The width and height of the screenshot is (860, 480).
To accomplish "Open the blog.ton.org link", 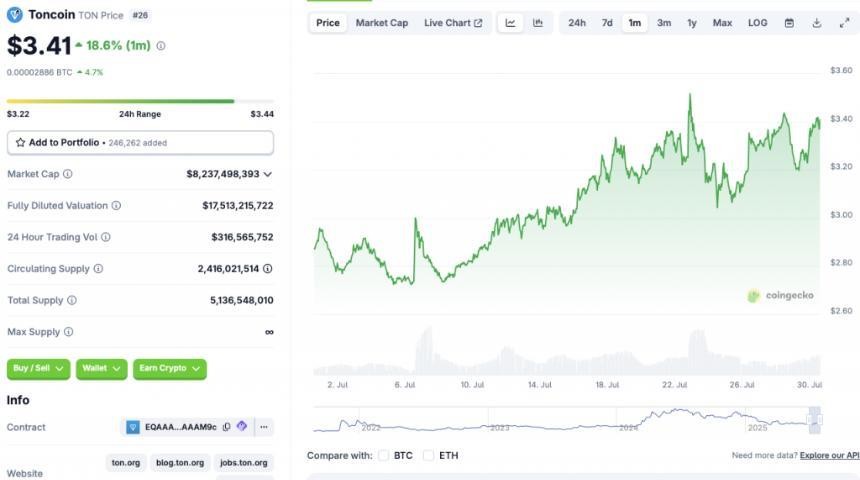I will pyautogui.click(x=180, y=463).
